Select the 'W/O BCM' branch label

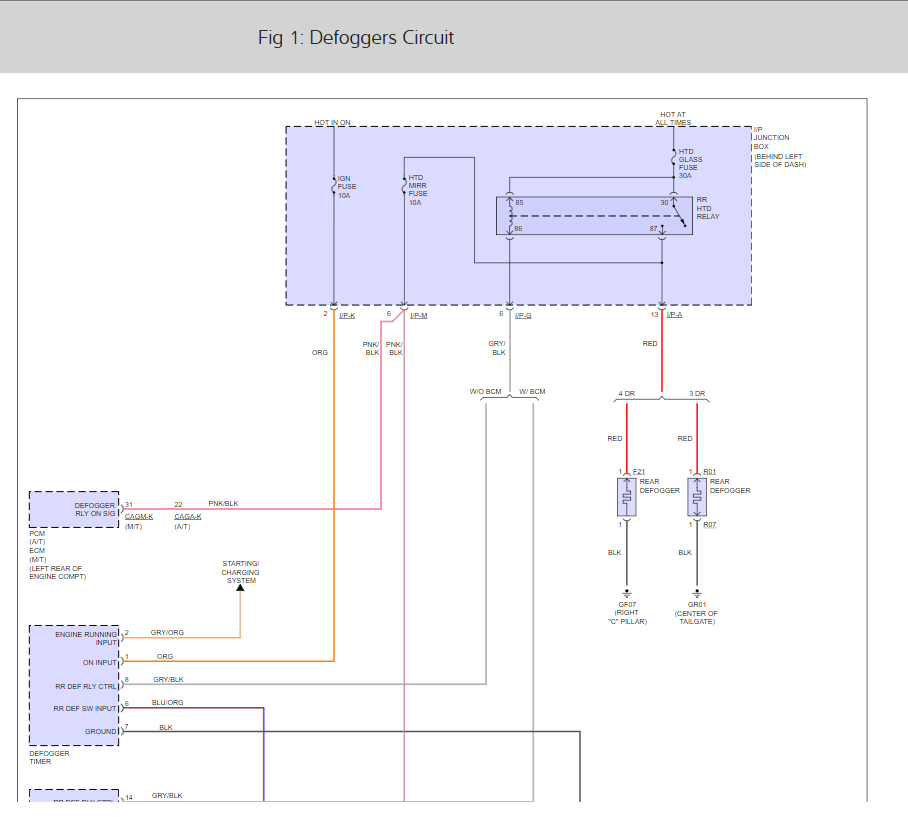[485, 391]
